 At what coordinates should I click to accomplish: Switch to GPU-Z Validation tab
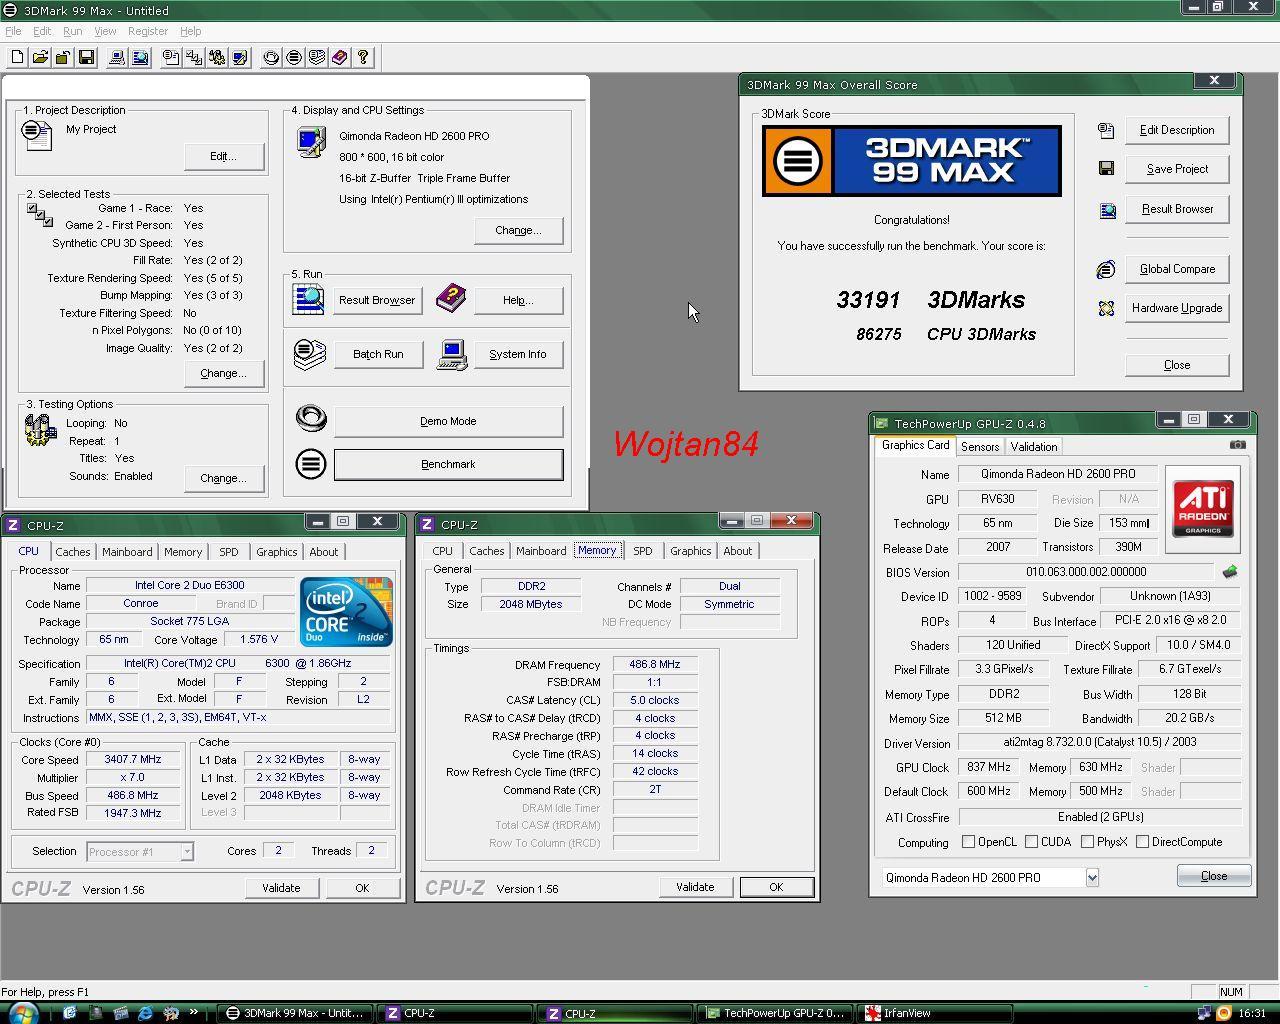[x=1033, y=447]
